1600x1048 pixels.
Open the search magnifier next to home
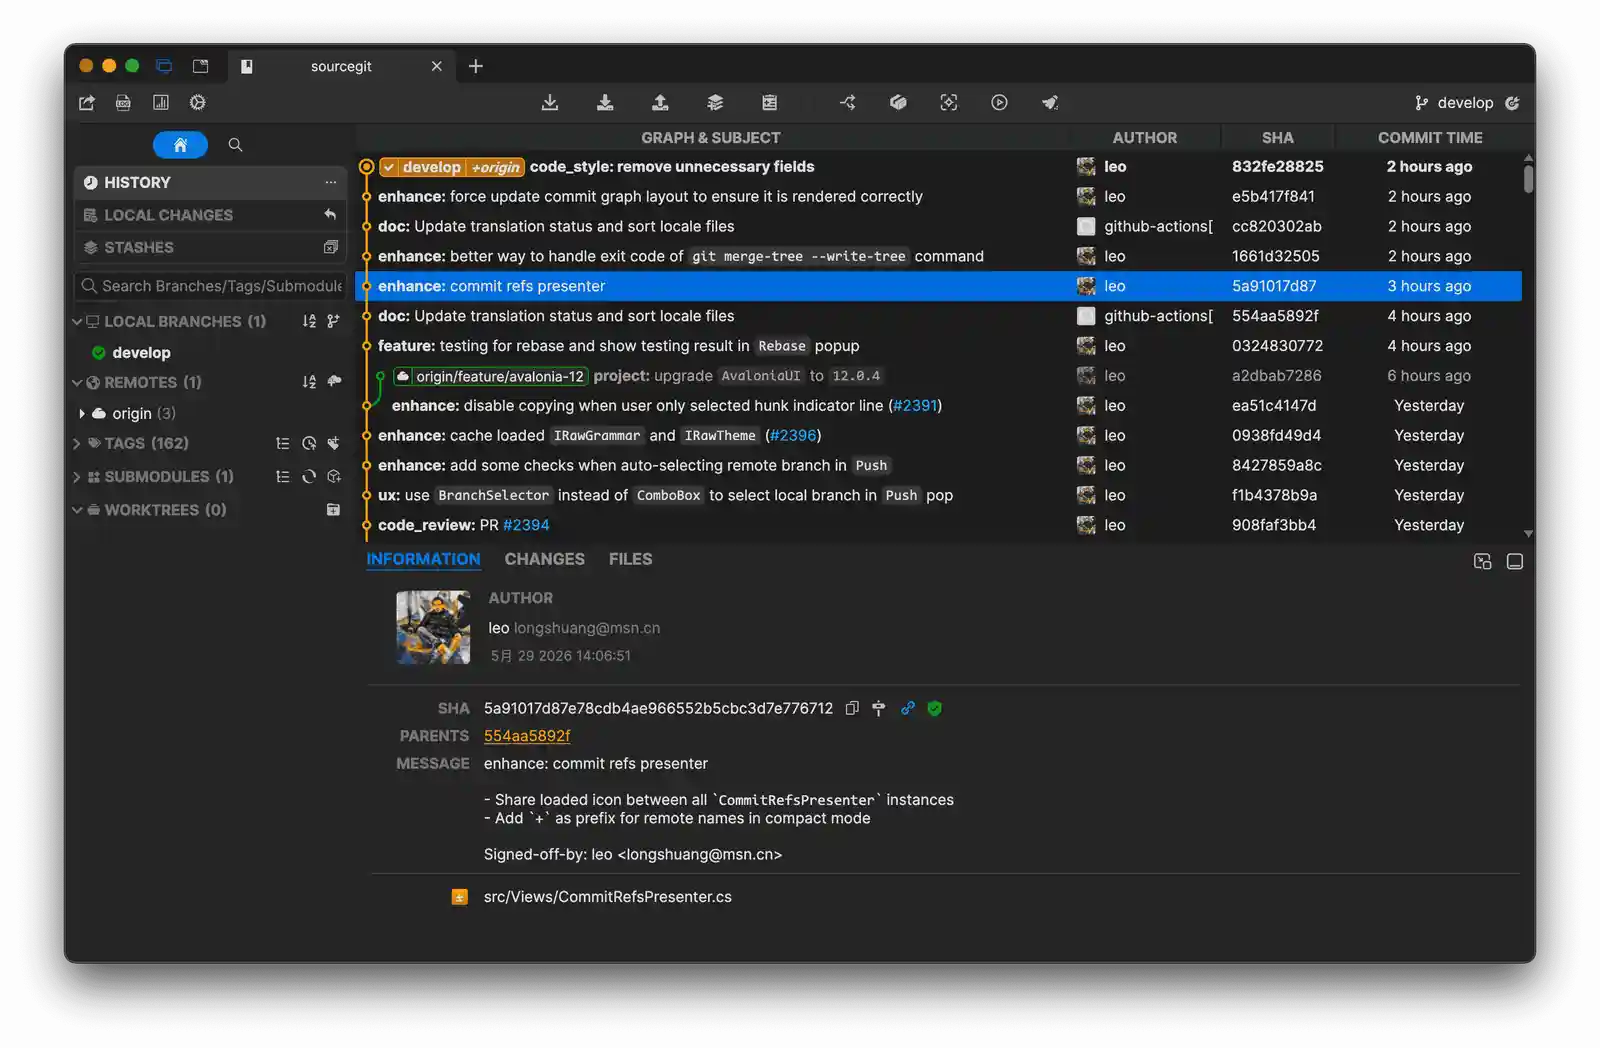pyautogui.click(x=235, y=145)
